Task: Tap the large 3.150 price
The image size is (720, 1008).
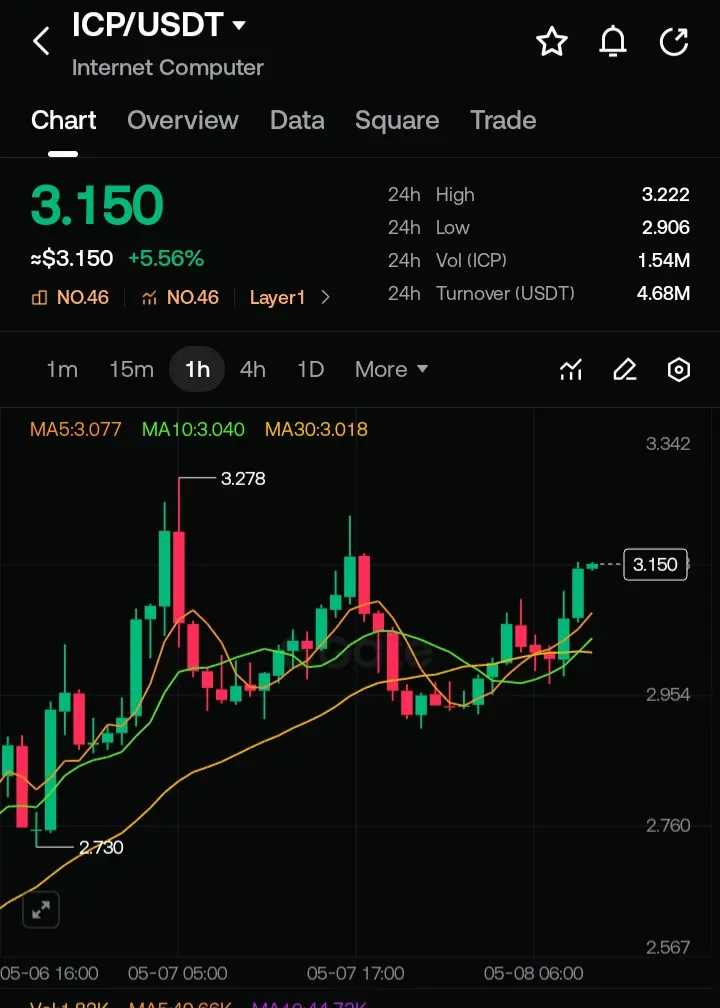Action: (x=97, y=205)
